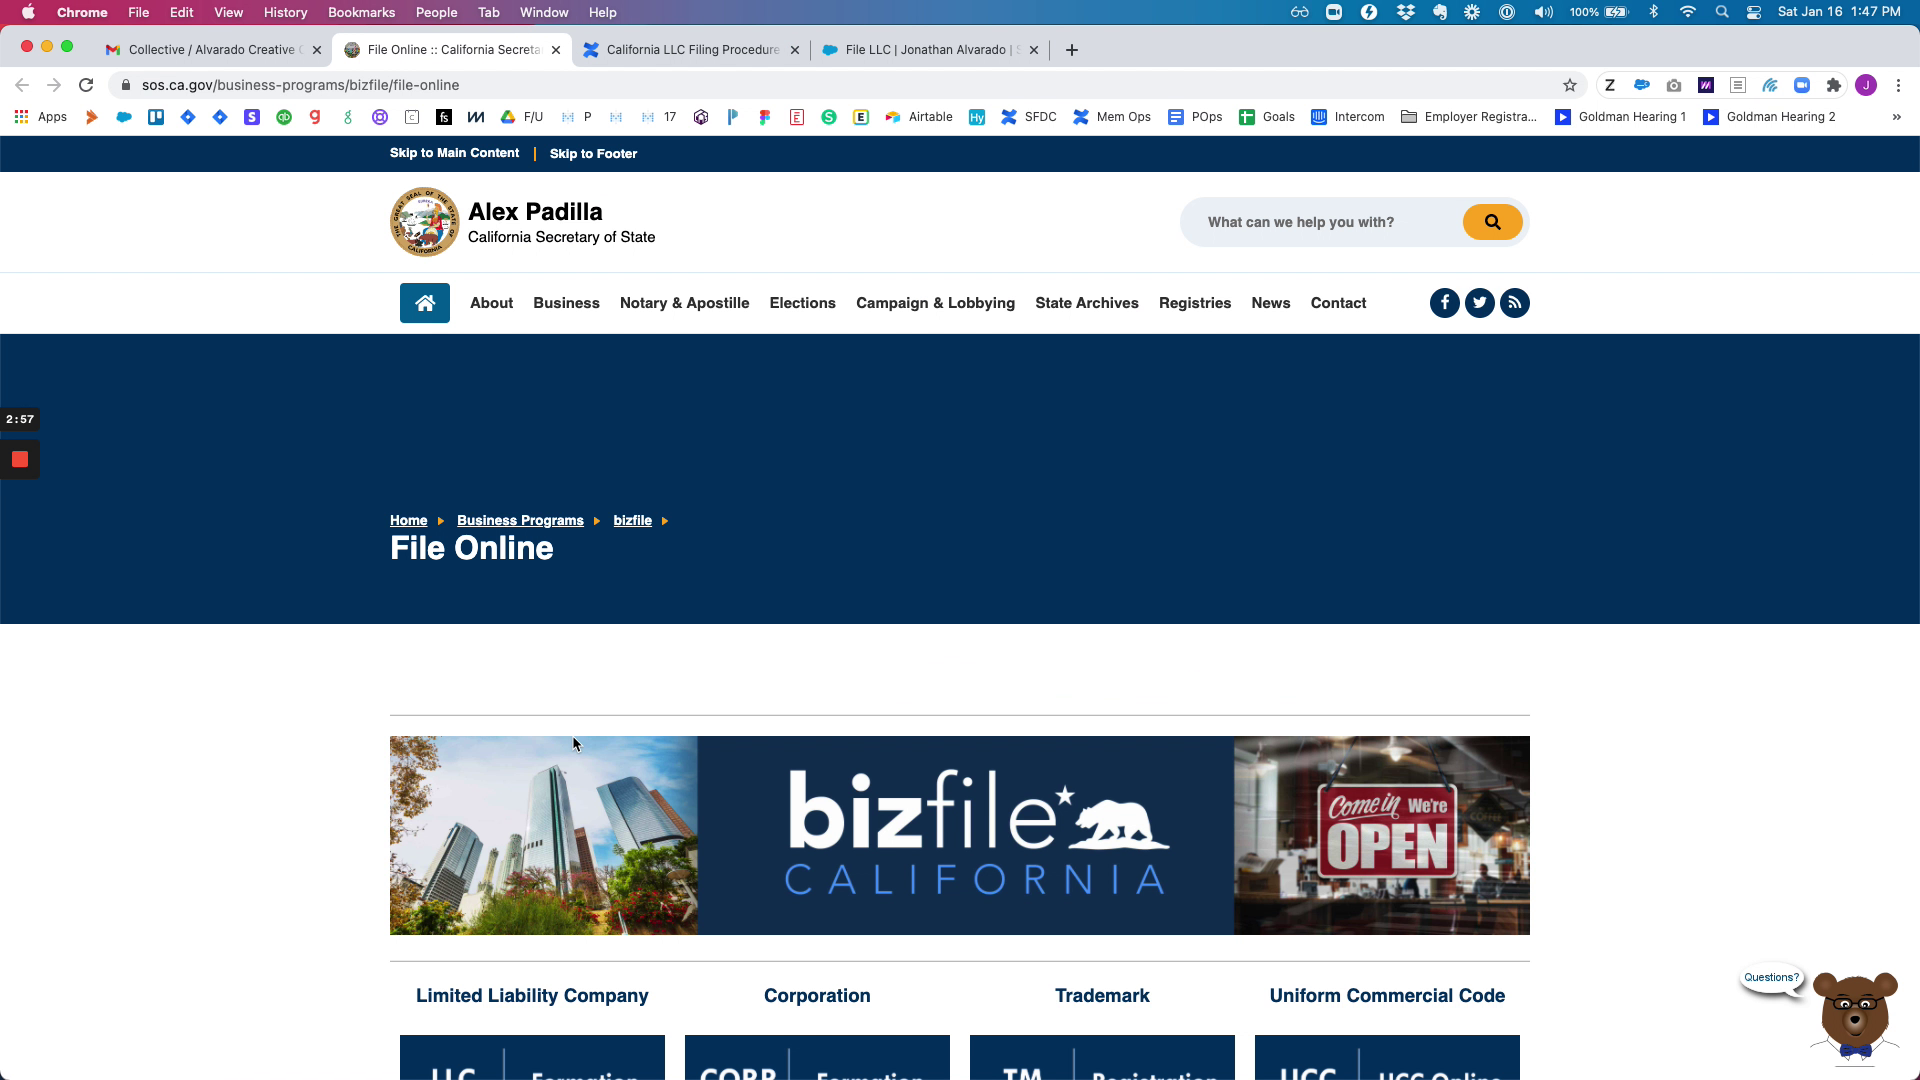Expand the hidden bookmarks overflow chevron
1920x1080 pixels.
[1896, 117]
